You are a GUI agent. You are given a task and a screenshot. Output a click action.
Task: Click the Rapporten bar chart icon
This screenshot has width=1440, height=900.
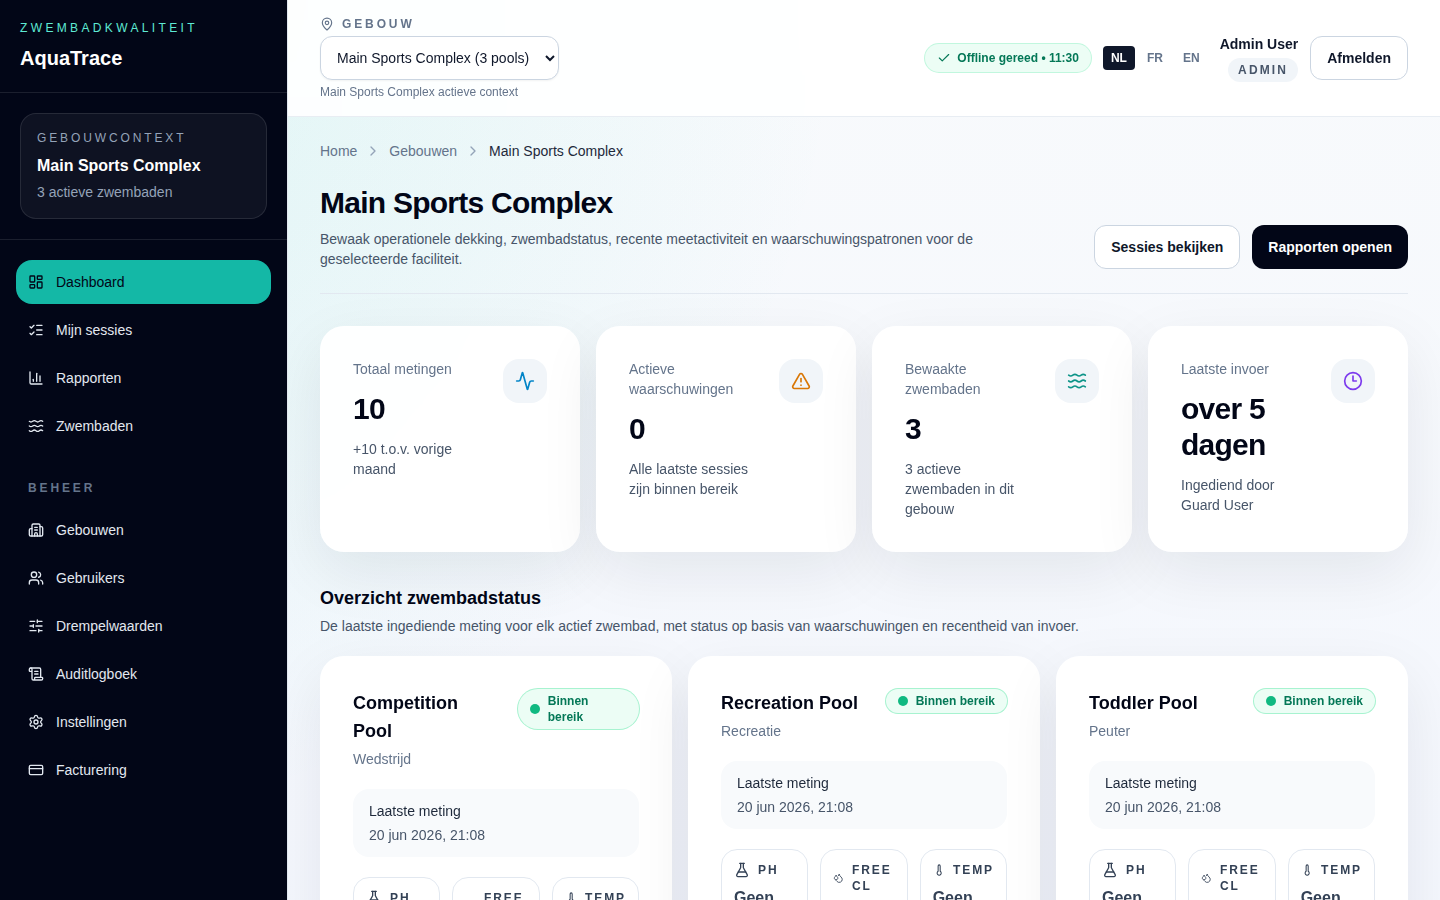pyautogui.click(x=36, y=378)
